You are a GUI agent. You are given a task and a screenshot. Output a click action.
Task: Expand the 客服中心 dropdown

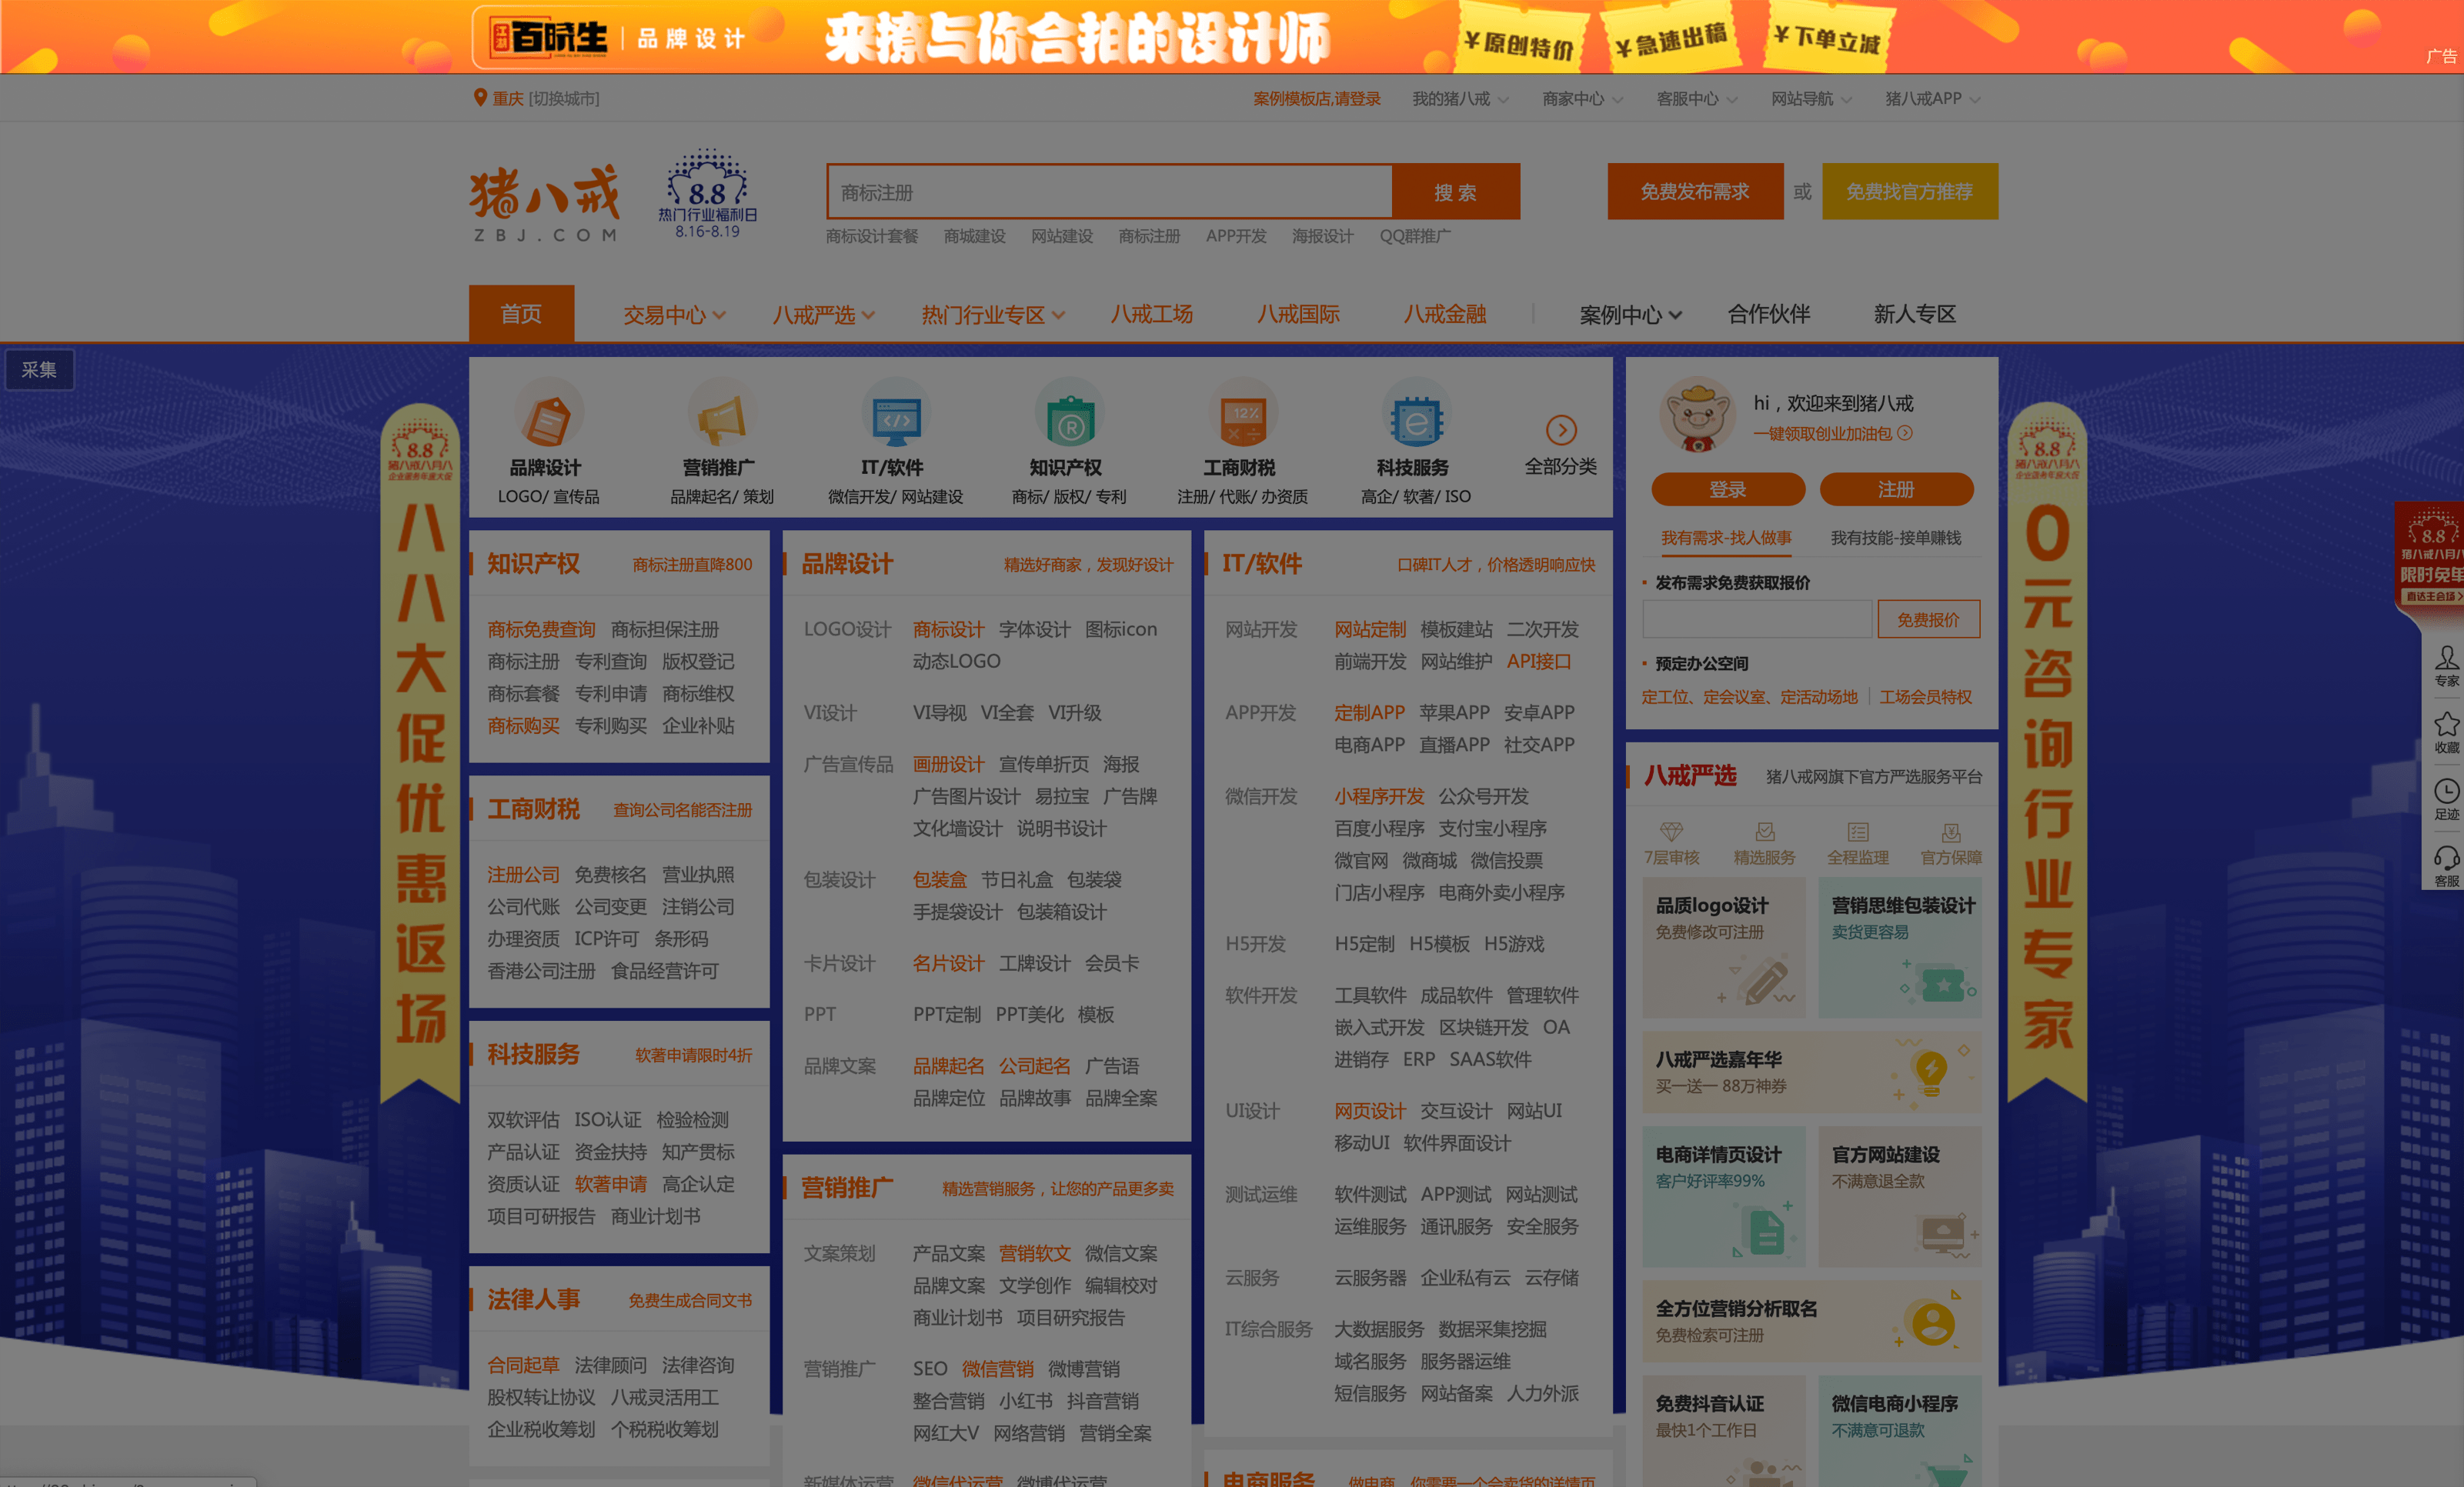pyautogui.click(x=1697, y=99)
